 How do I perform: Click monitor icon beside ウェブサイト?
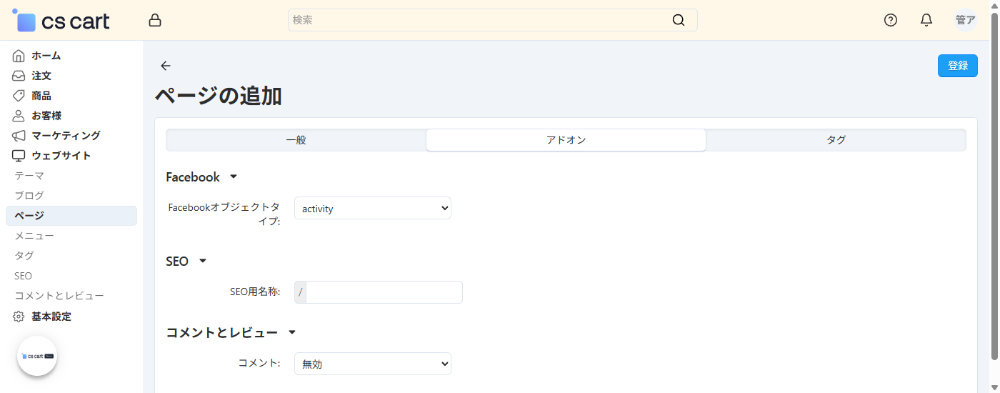click(18, 156)
